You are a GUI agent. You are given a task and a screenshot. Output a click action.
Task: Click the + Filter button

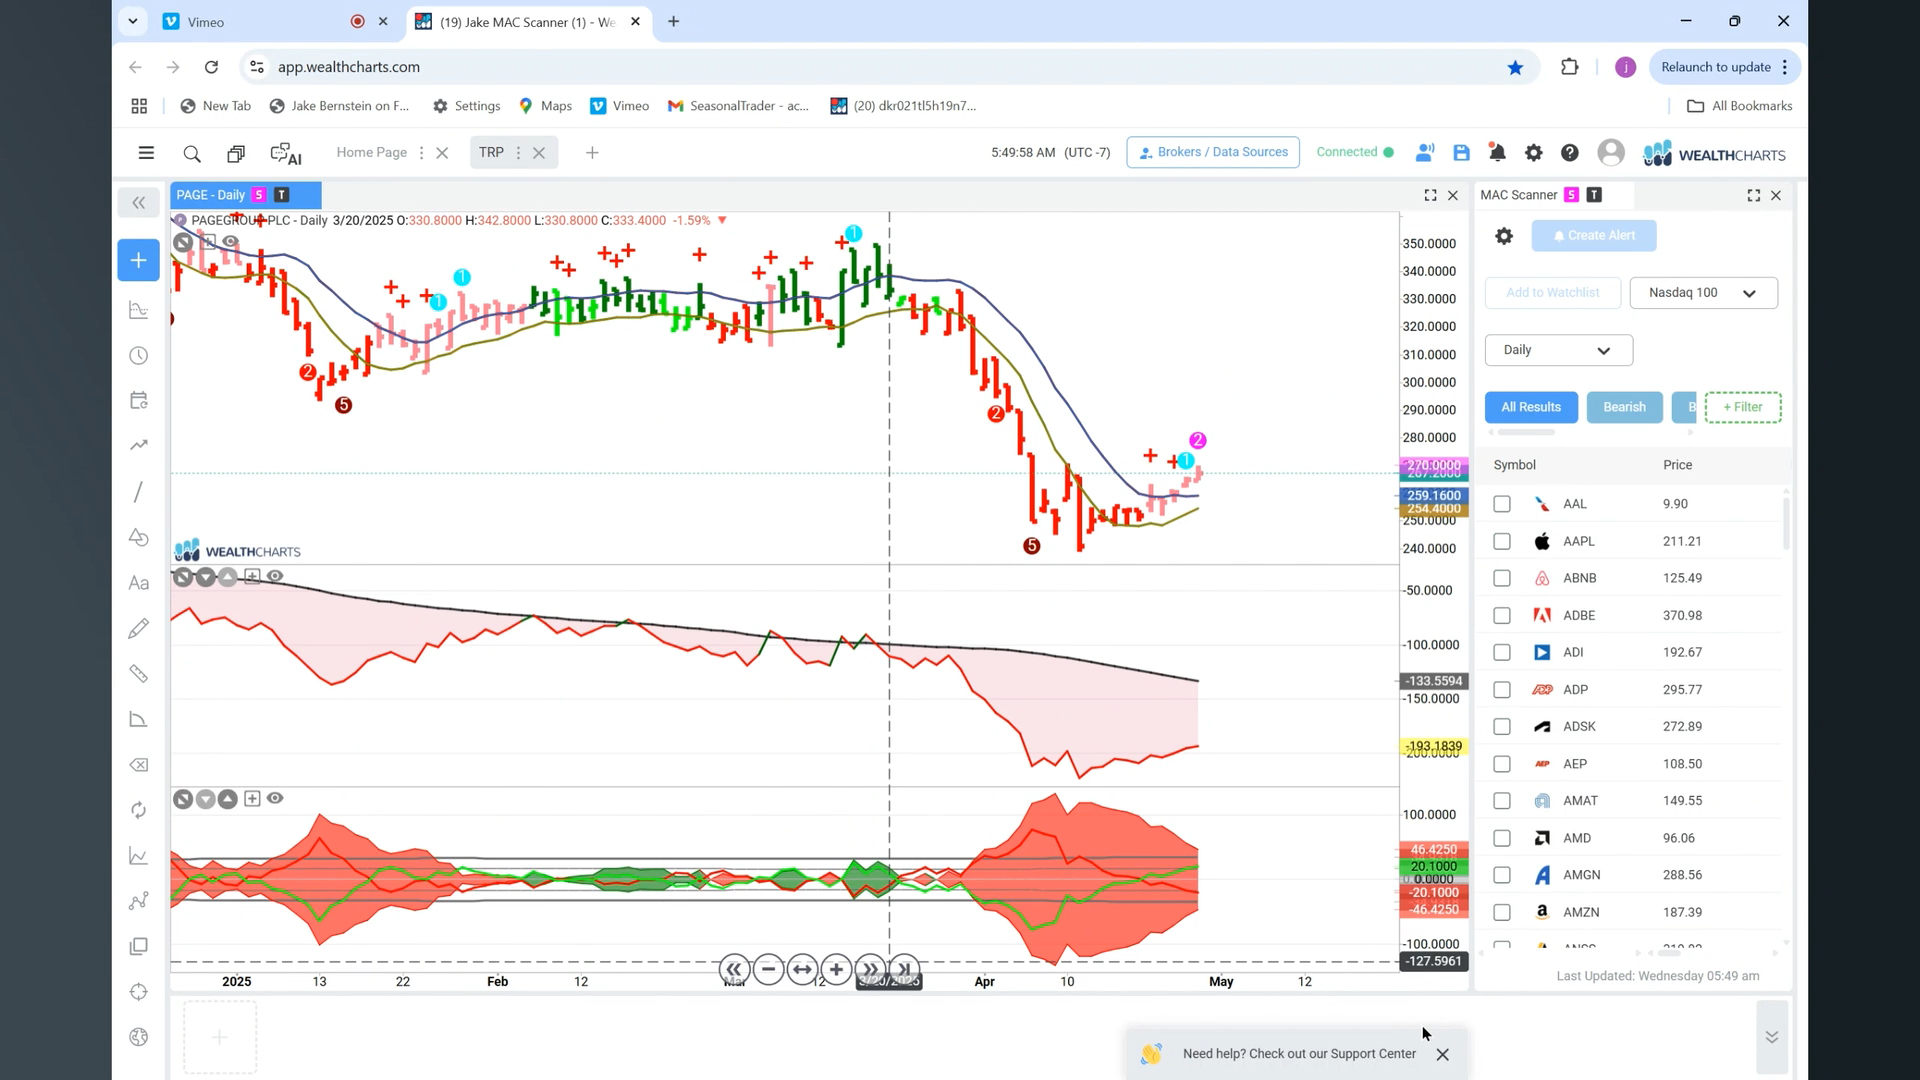pyautogui.click(x=1743, y=407)
